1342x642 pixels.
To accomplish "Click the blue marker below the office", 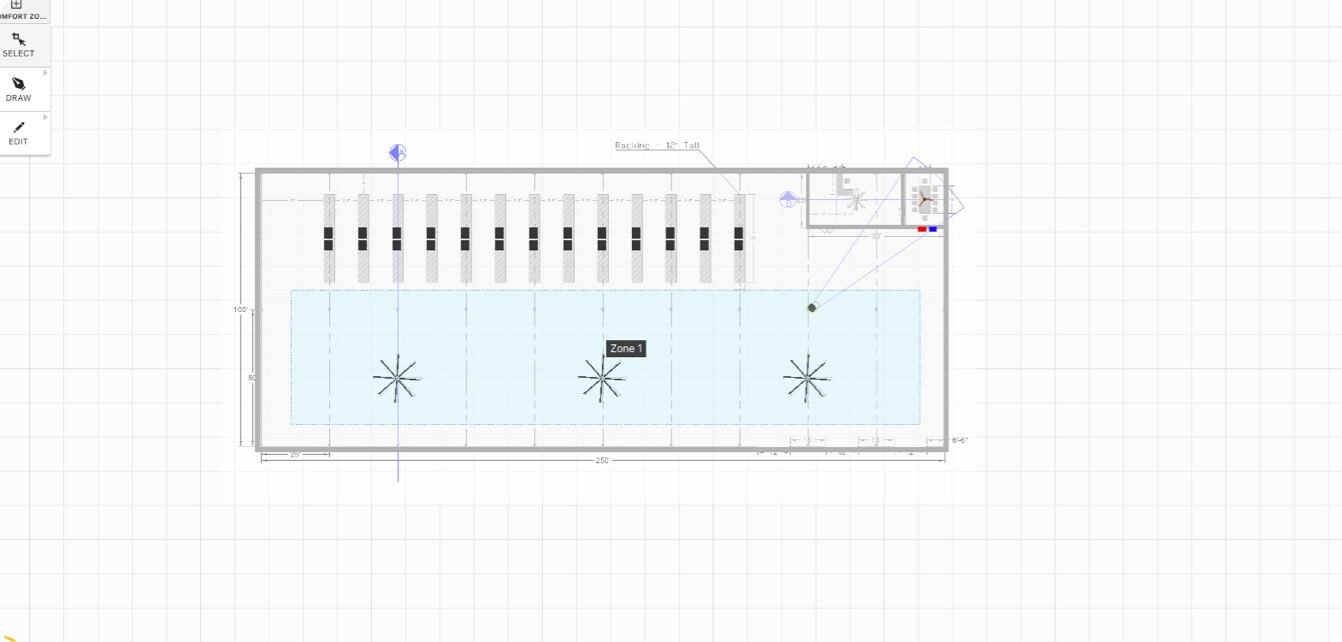I will (x=933, y=230).
